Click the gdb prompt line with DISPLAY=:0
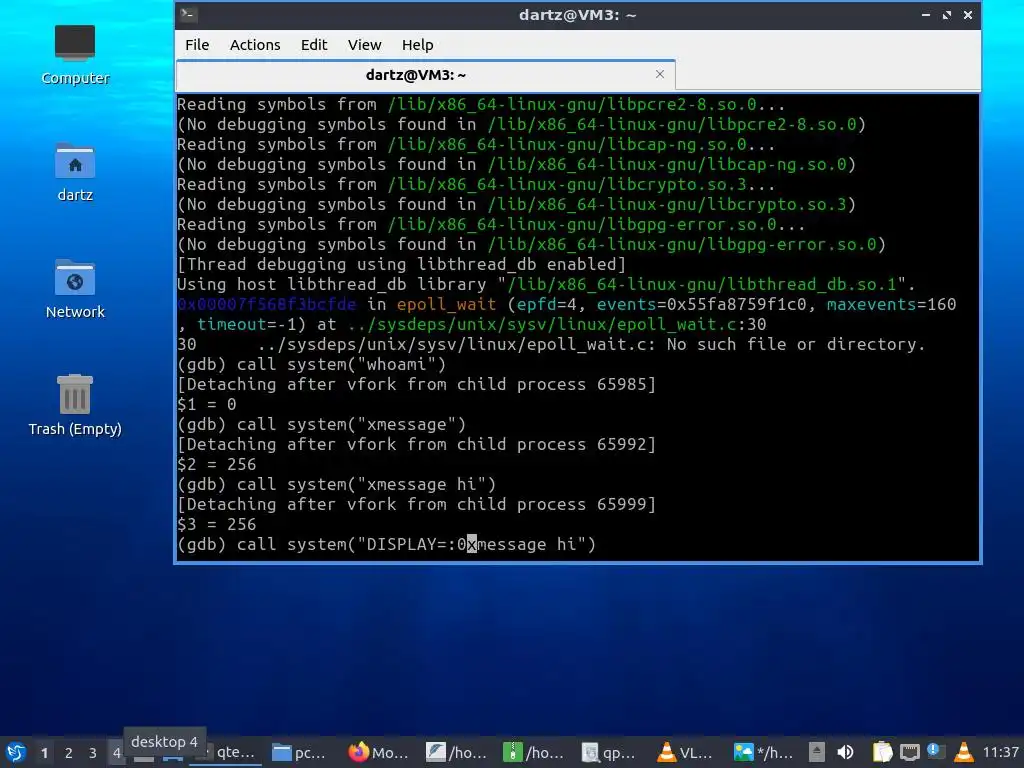Screen dimensions: 1024x768 pyautogui.click(x=387, y=545)
